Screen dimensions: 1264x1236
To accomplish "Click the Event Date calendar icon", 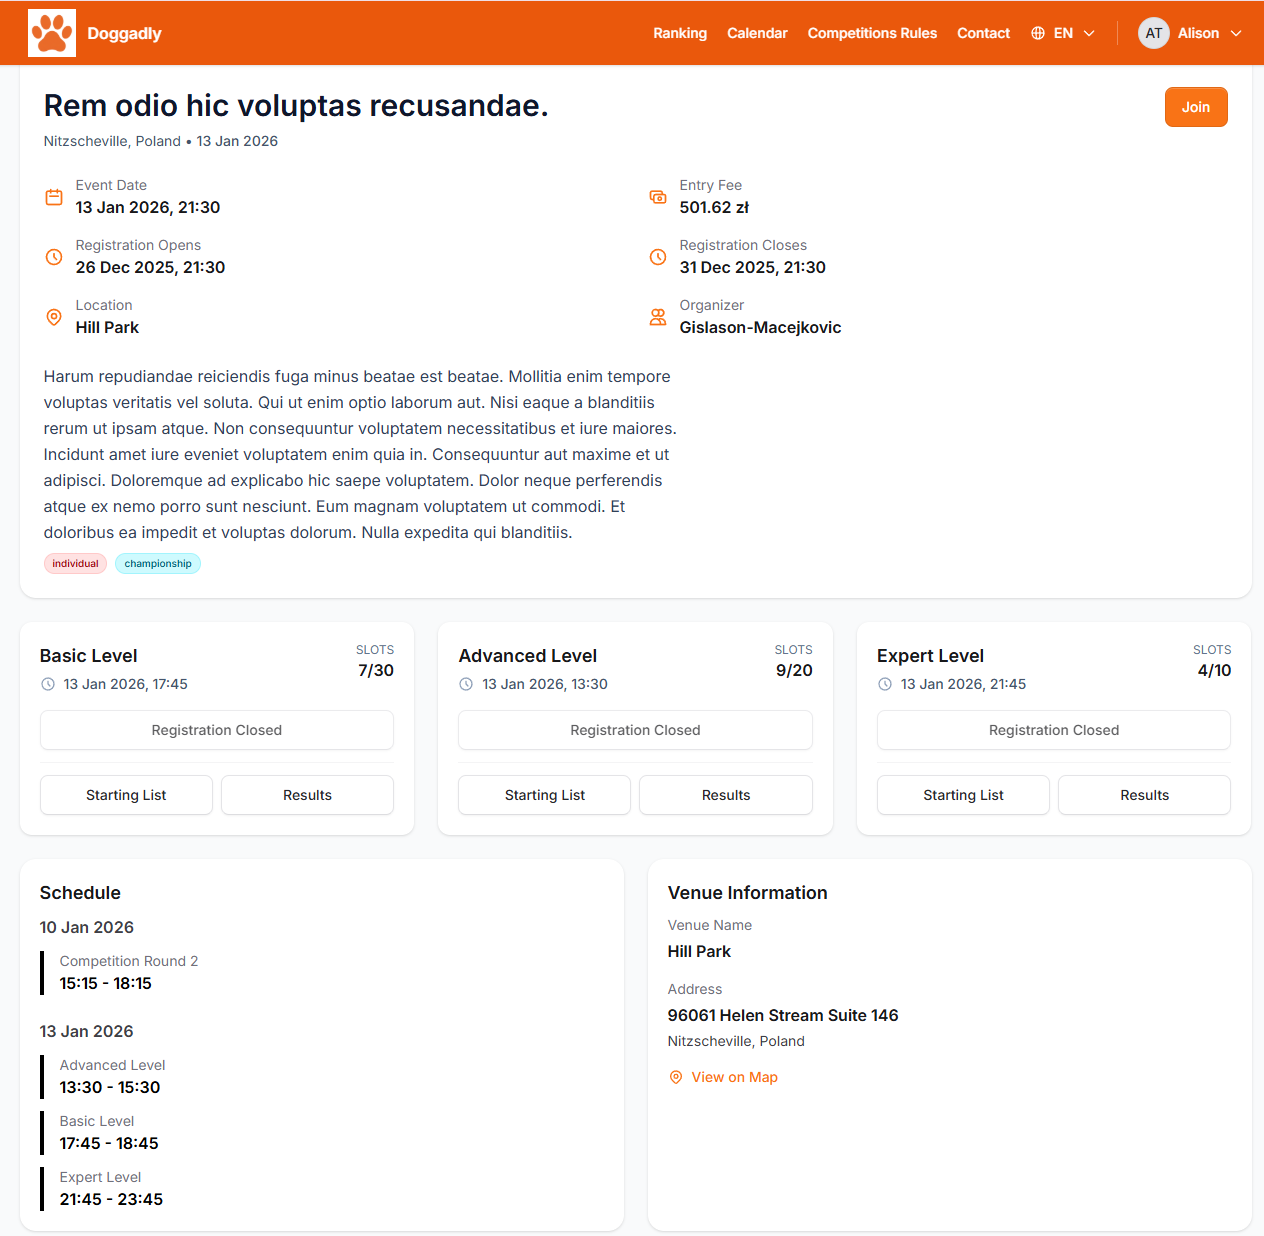I will 54,197.
